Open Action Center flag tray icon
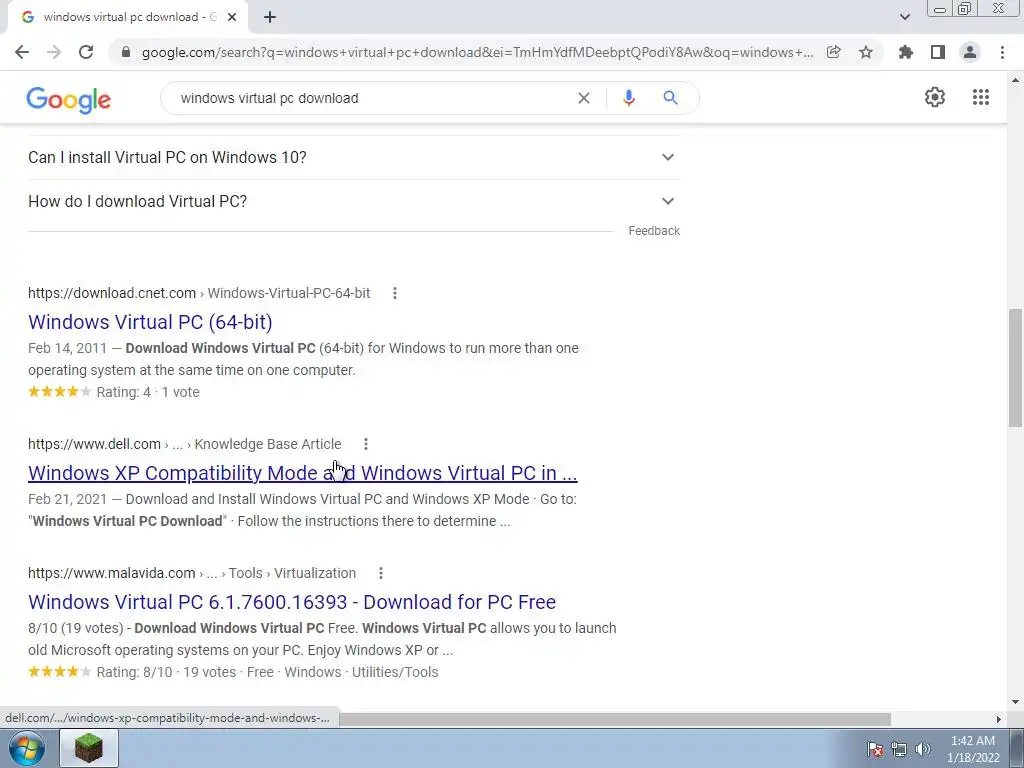Viewport: 1024px width, 768px height. (x=874, y=749)
